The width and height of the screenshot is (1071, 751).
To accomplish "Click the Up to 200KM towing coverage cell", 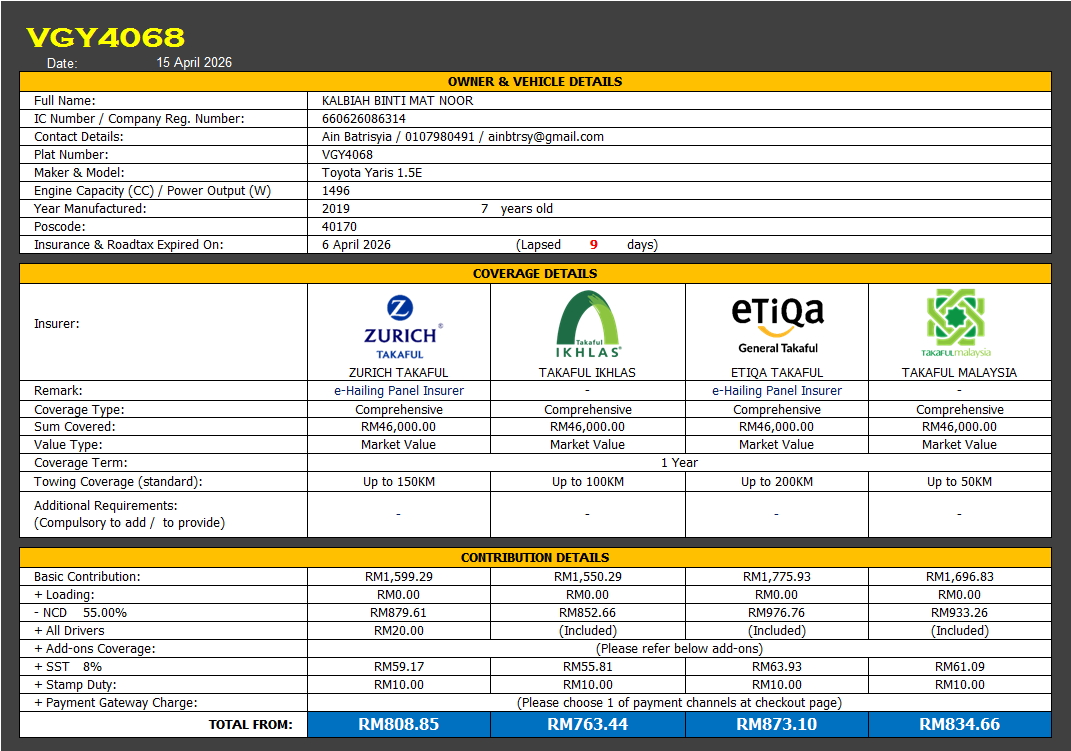I will point(777,482).
